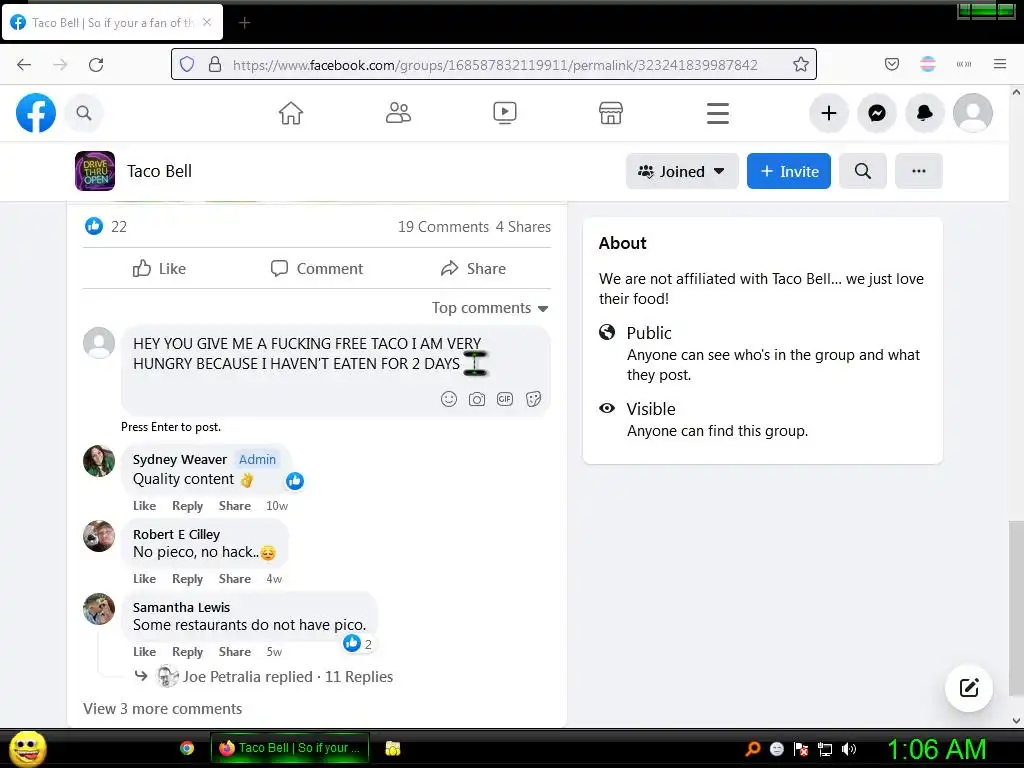Open the smiley start menu button
Screen dimensions: 1024x768
pos(27,748)
